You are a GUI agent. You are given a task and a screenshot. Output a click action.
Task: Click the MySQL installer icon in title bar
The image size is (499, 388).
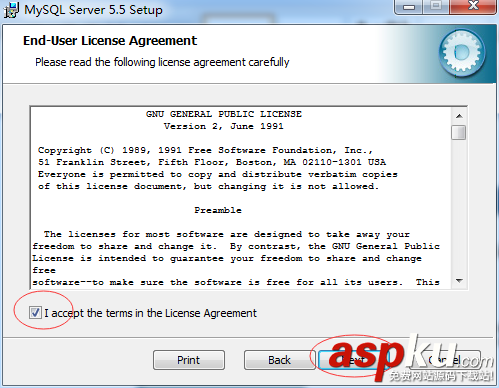(x=11, y=10)
